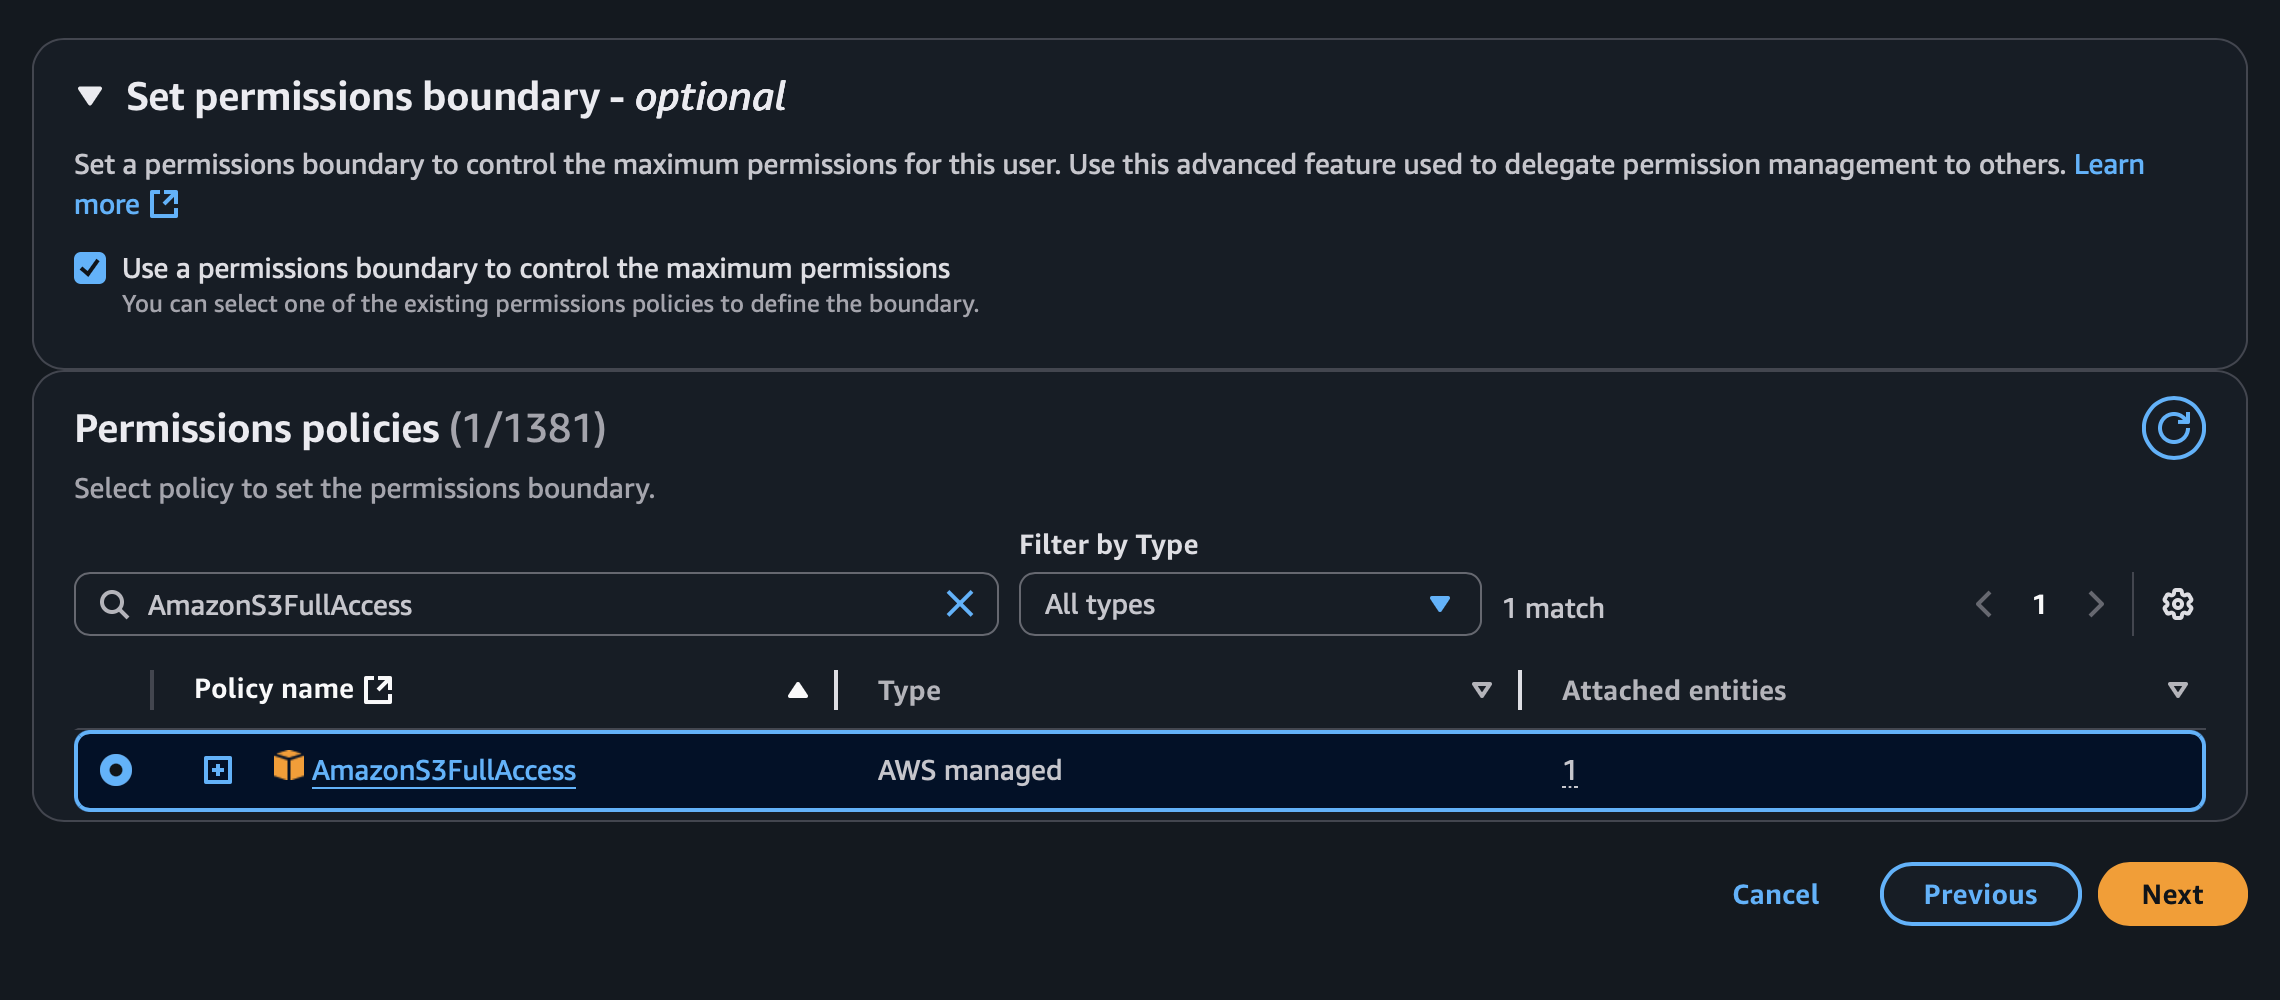This screenshot has height=1000, width=2280.
Task: Refresh the permissions policies list
Action: pos(2172,428)
